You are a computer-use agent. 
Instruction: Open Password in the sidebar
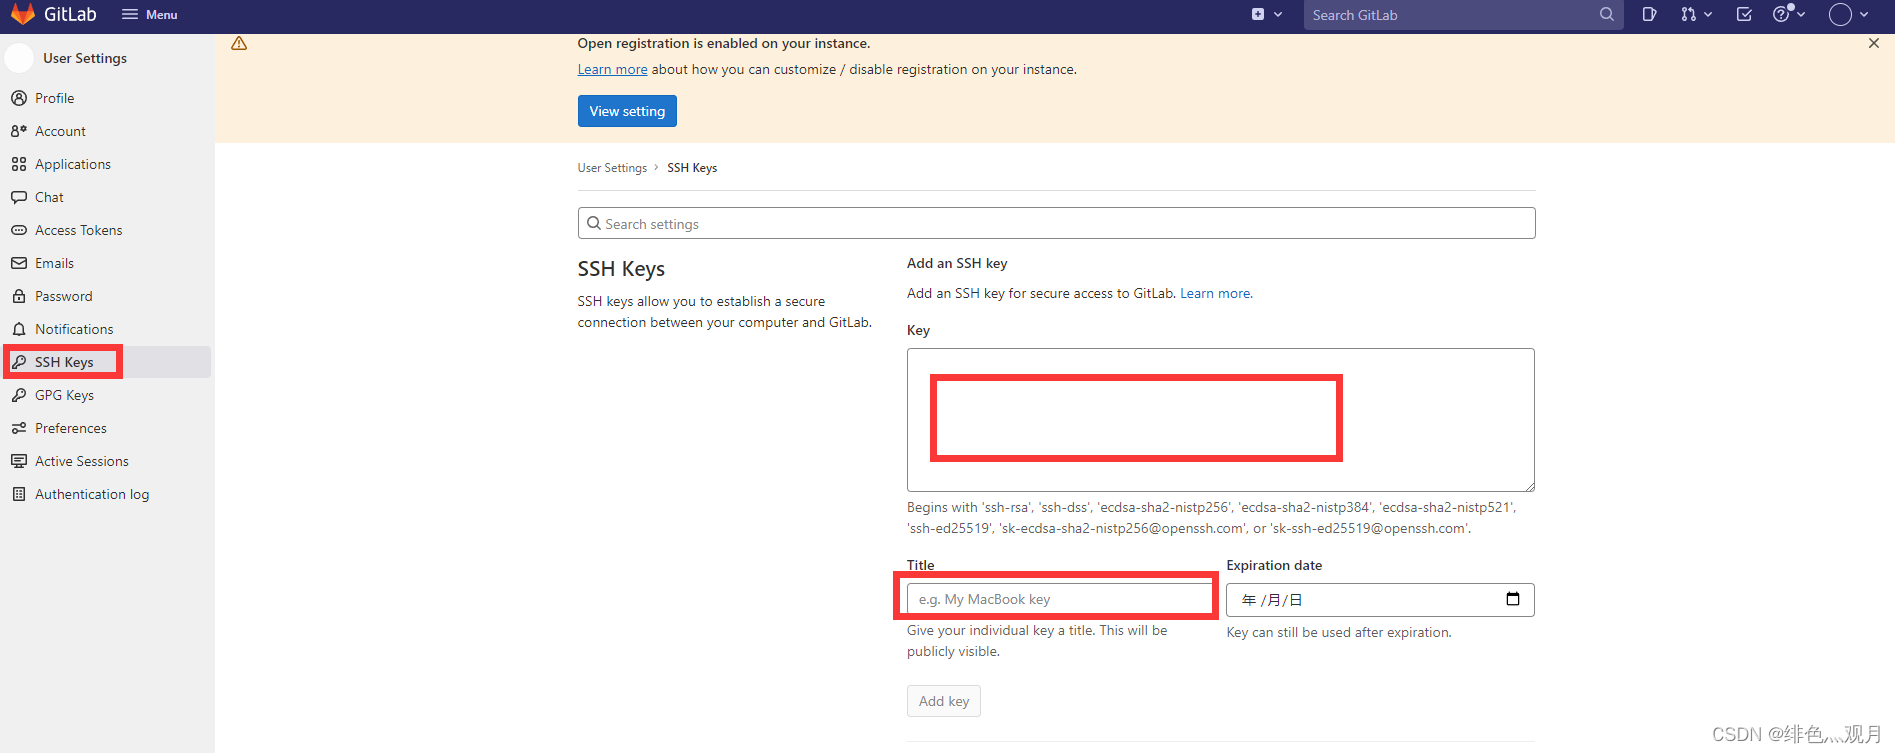107,296
